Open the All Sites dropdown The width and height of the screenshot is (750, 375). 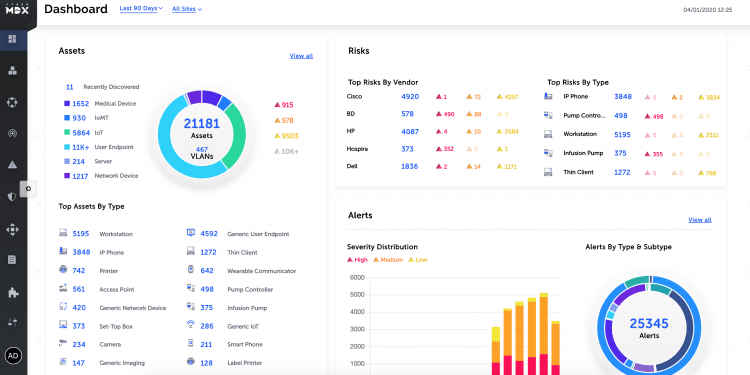(187, 9)
